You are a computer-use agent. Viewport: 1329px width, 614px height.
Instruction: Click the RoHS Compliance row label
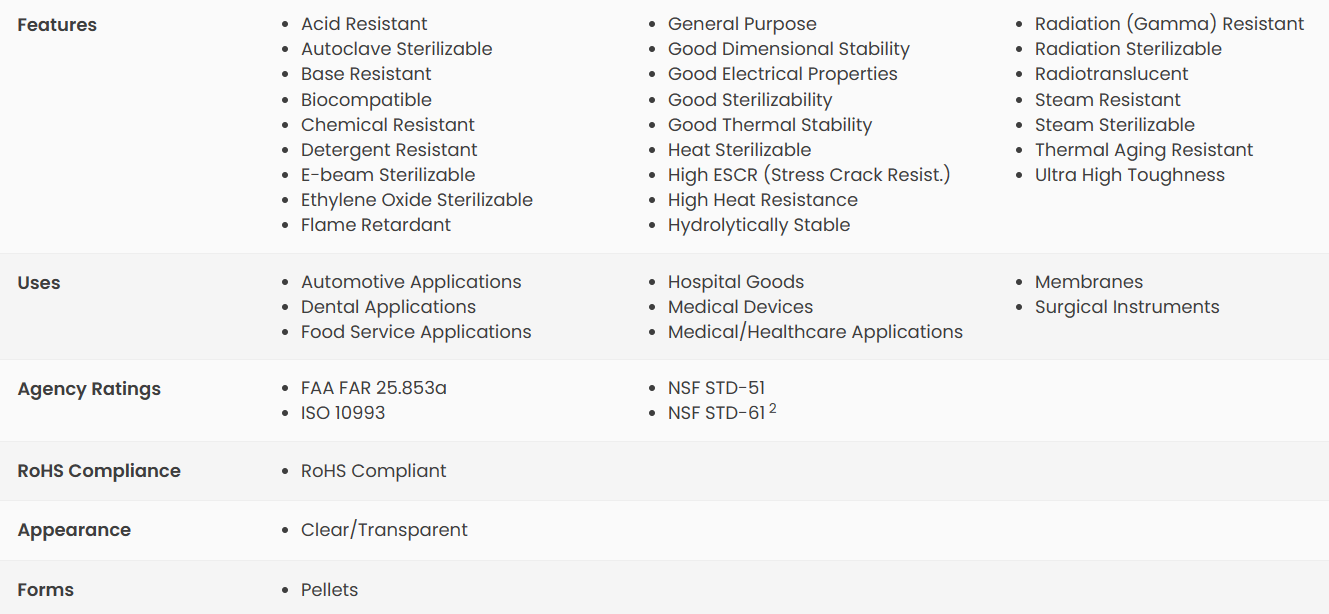99,471
